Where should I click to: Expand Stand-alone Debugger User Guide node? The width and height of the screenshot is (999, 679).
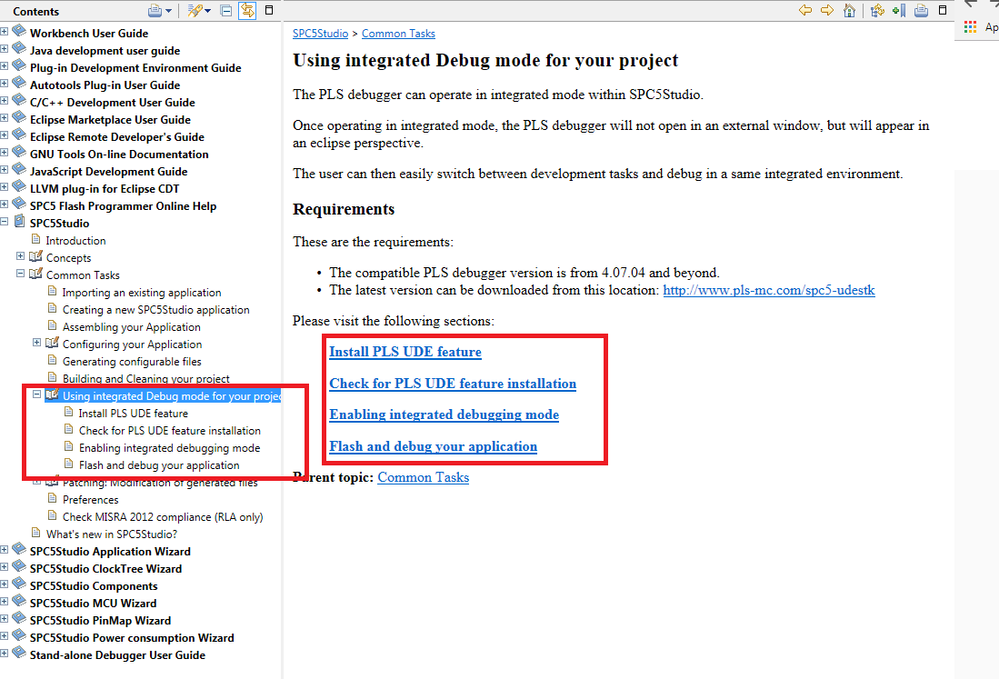[x=4, y=653]
